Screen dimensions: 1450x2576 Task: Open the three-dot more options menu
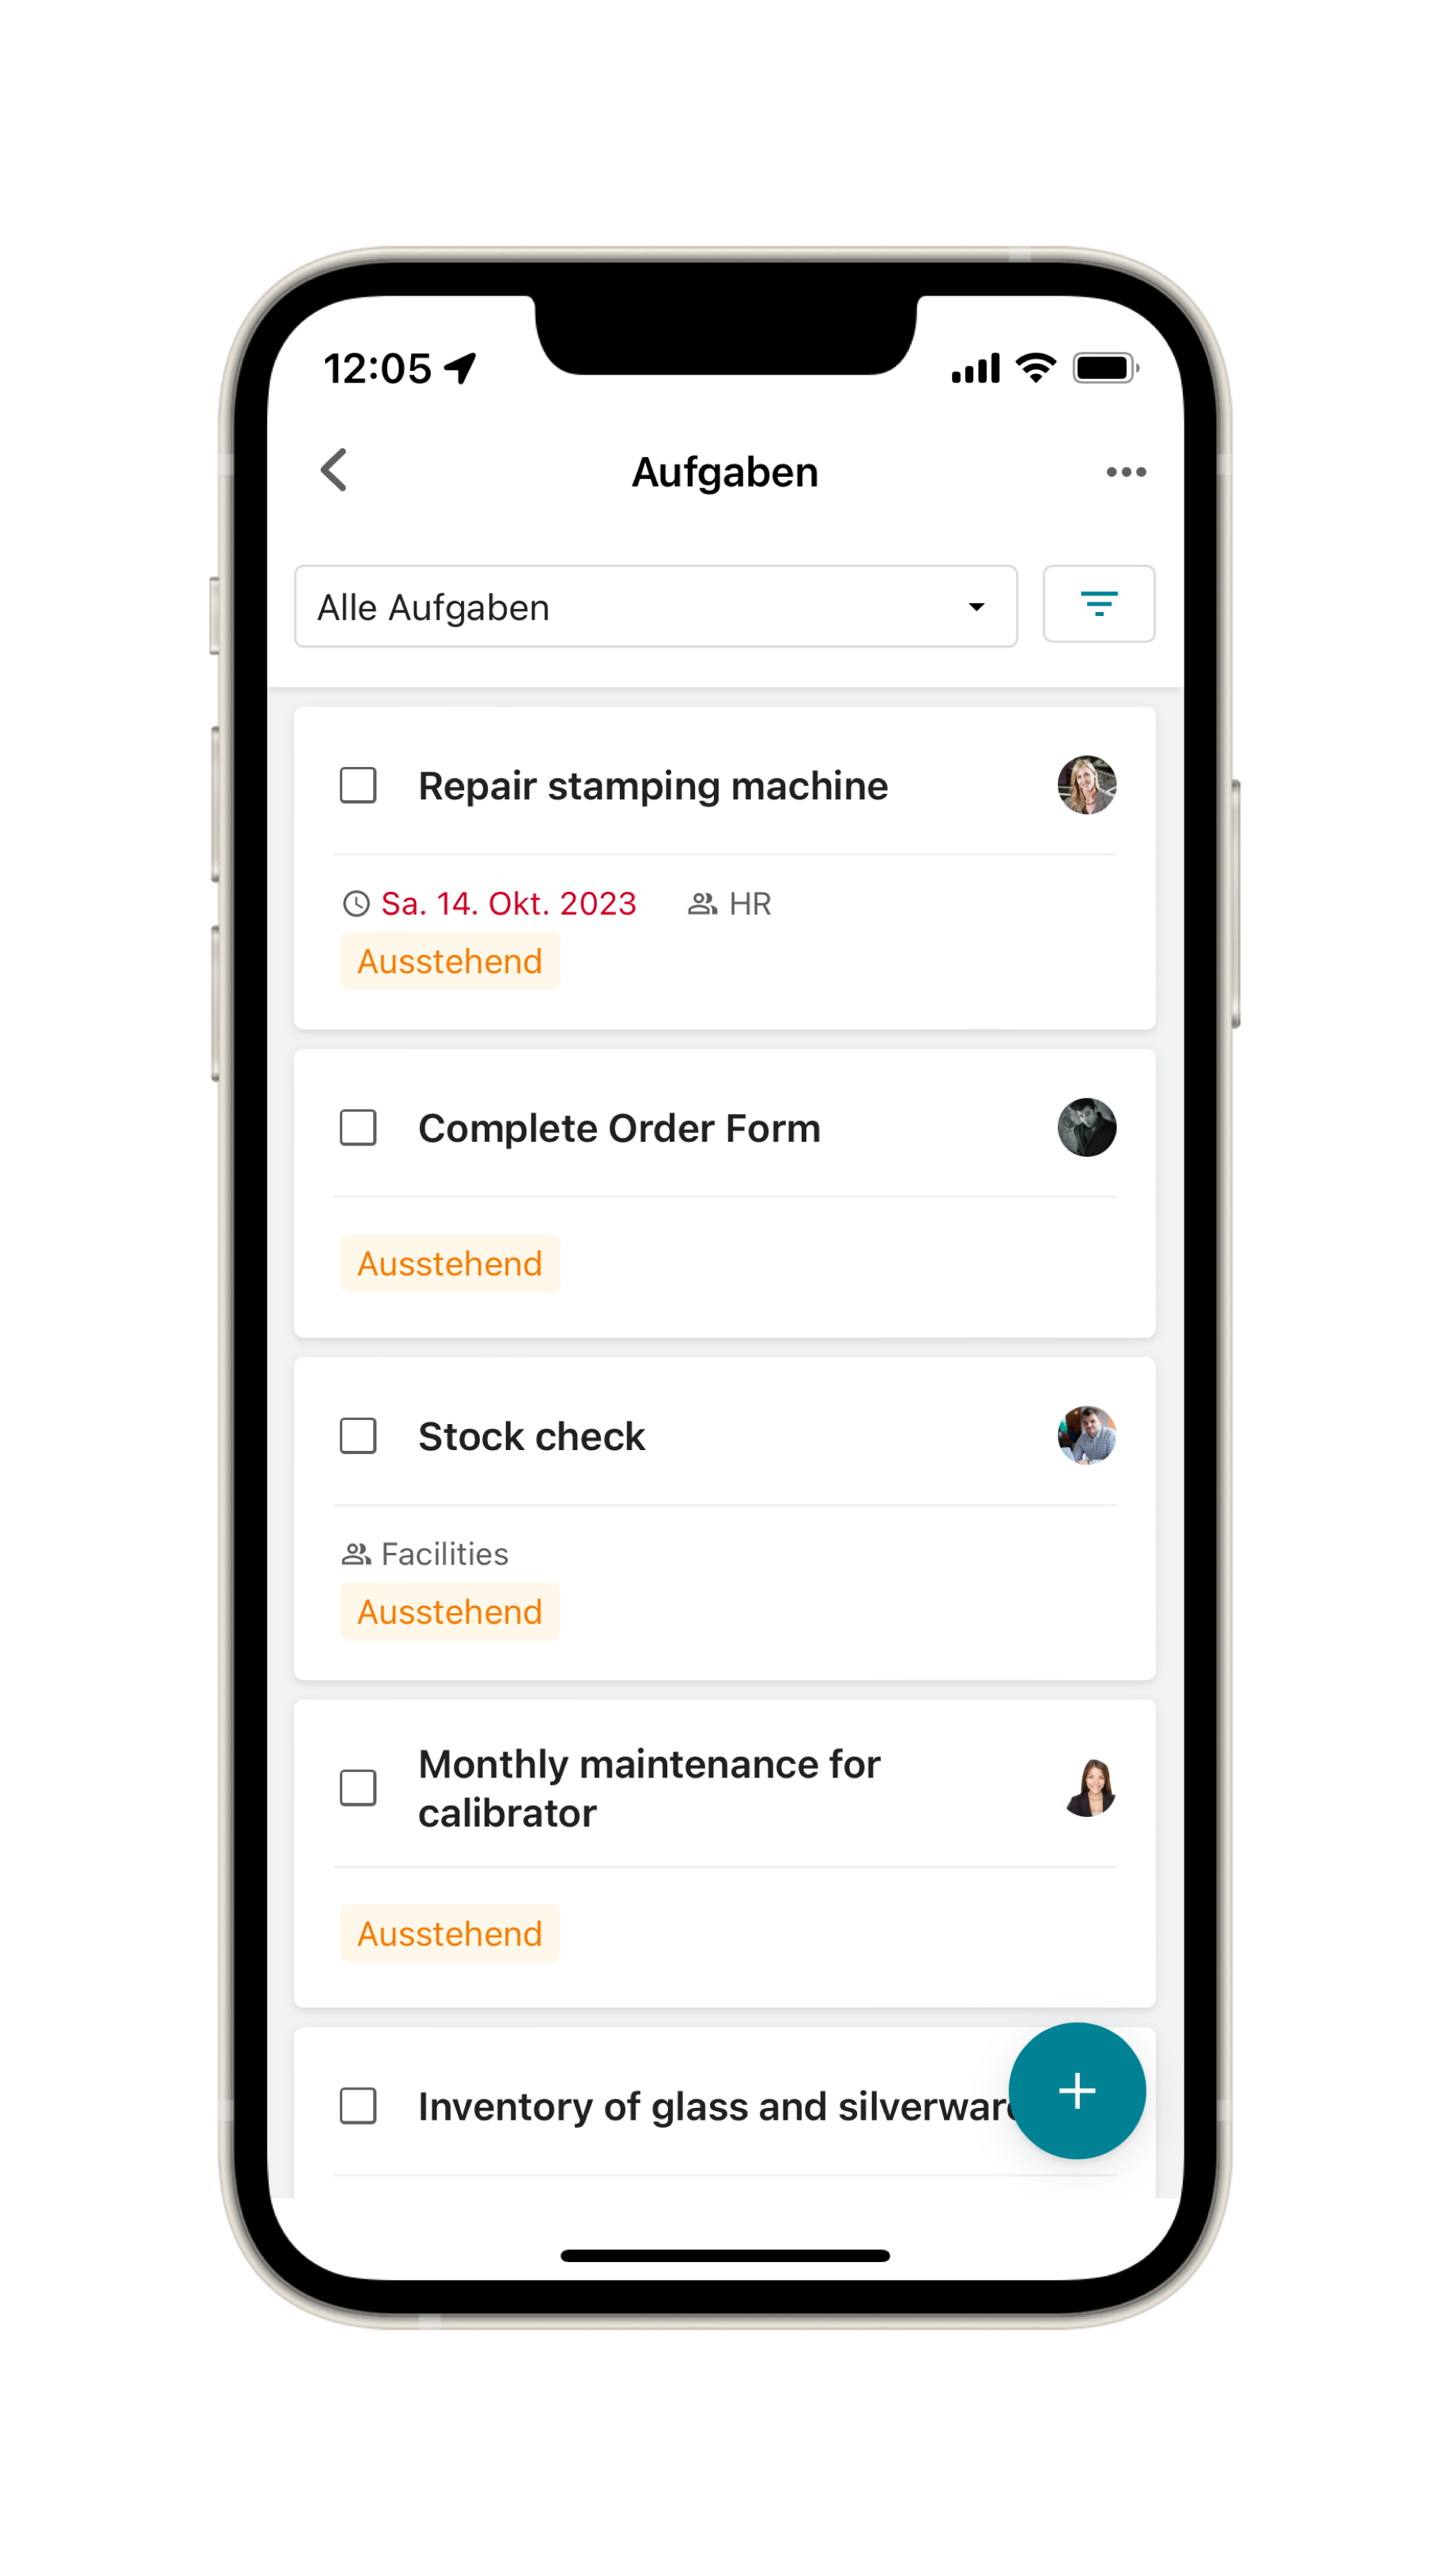coord(1126,472)
